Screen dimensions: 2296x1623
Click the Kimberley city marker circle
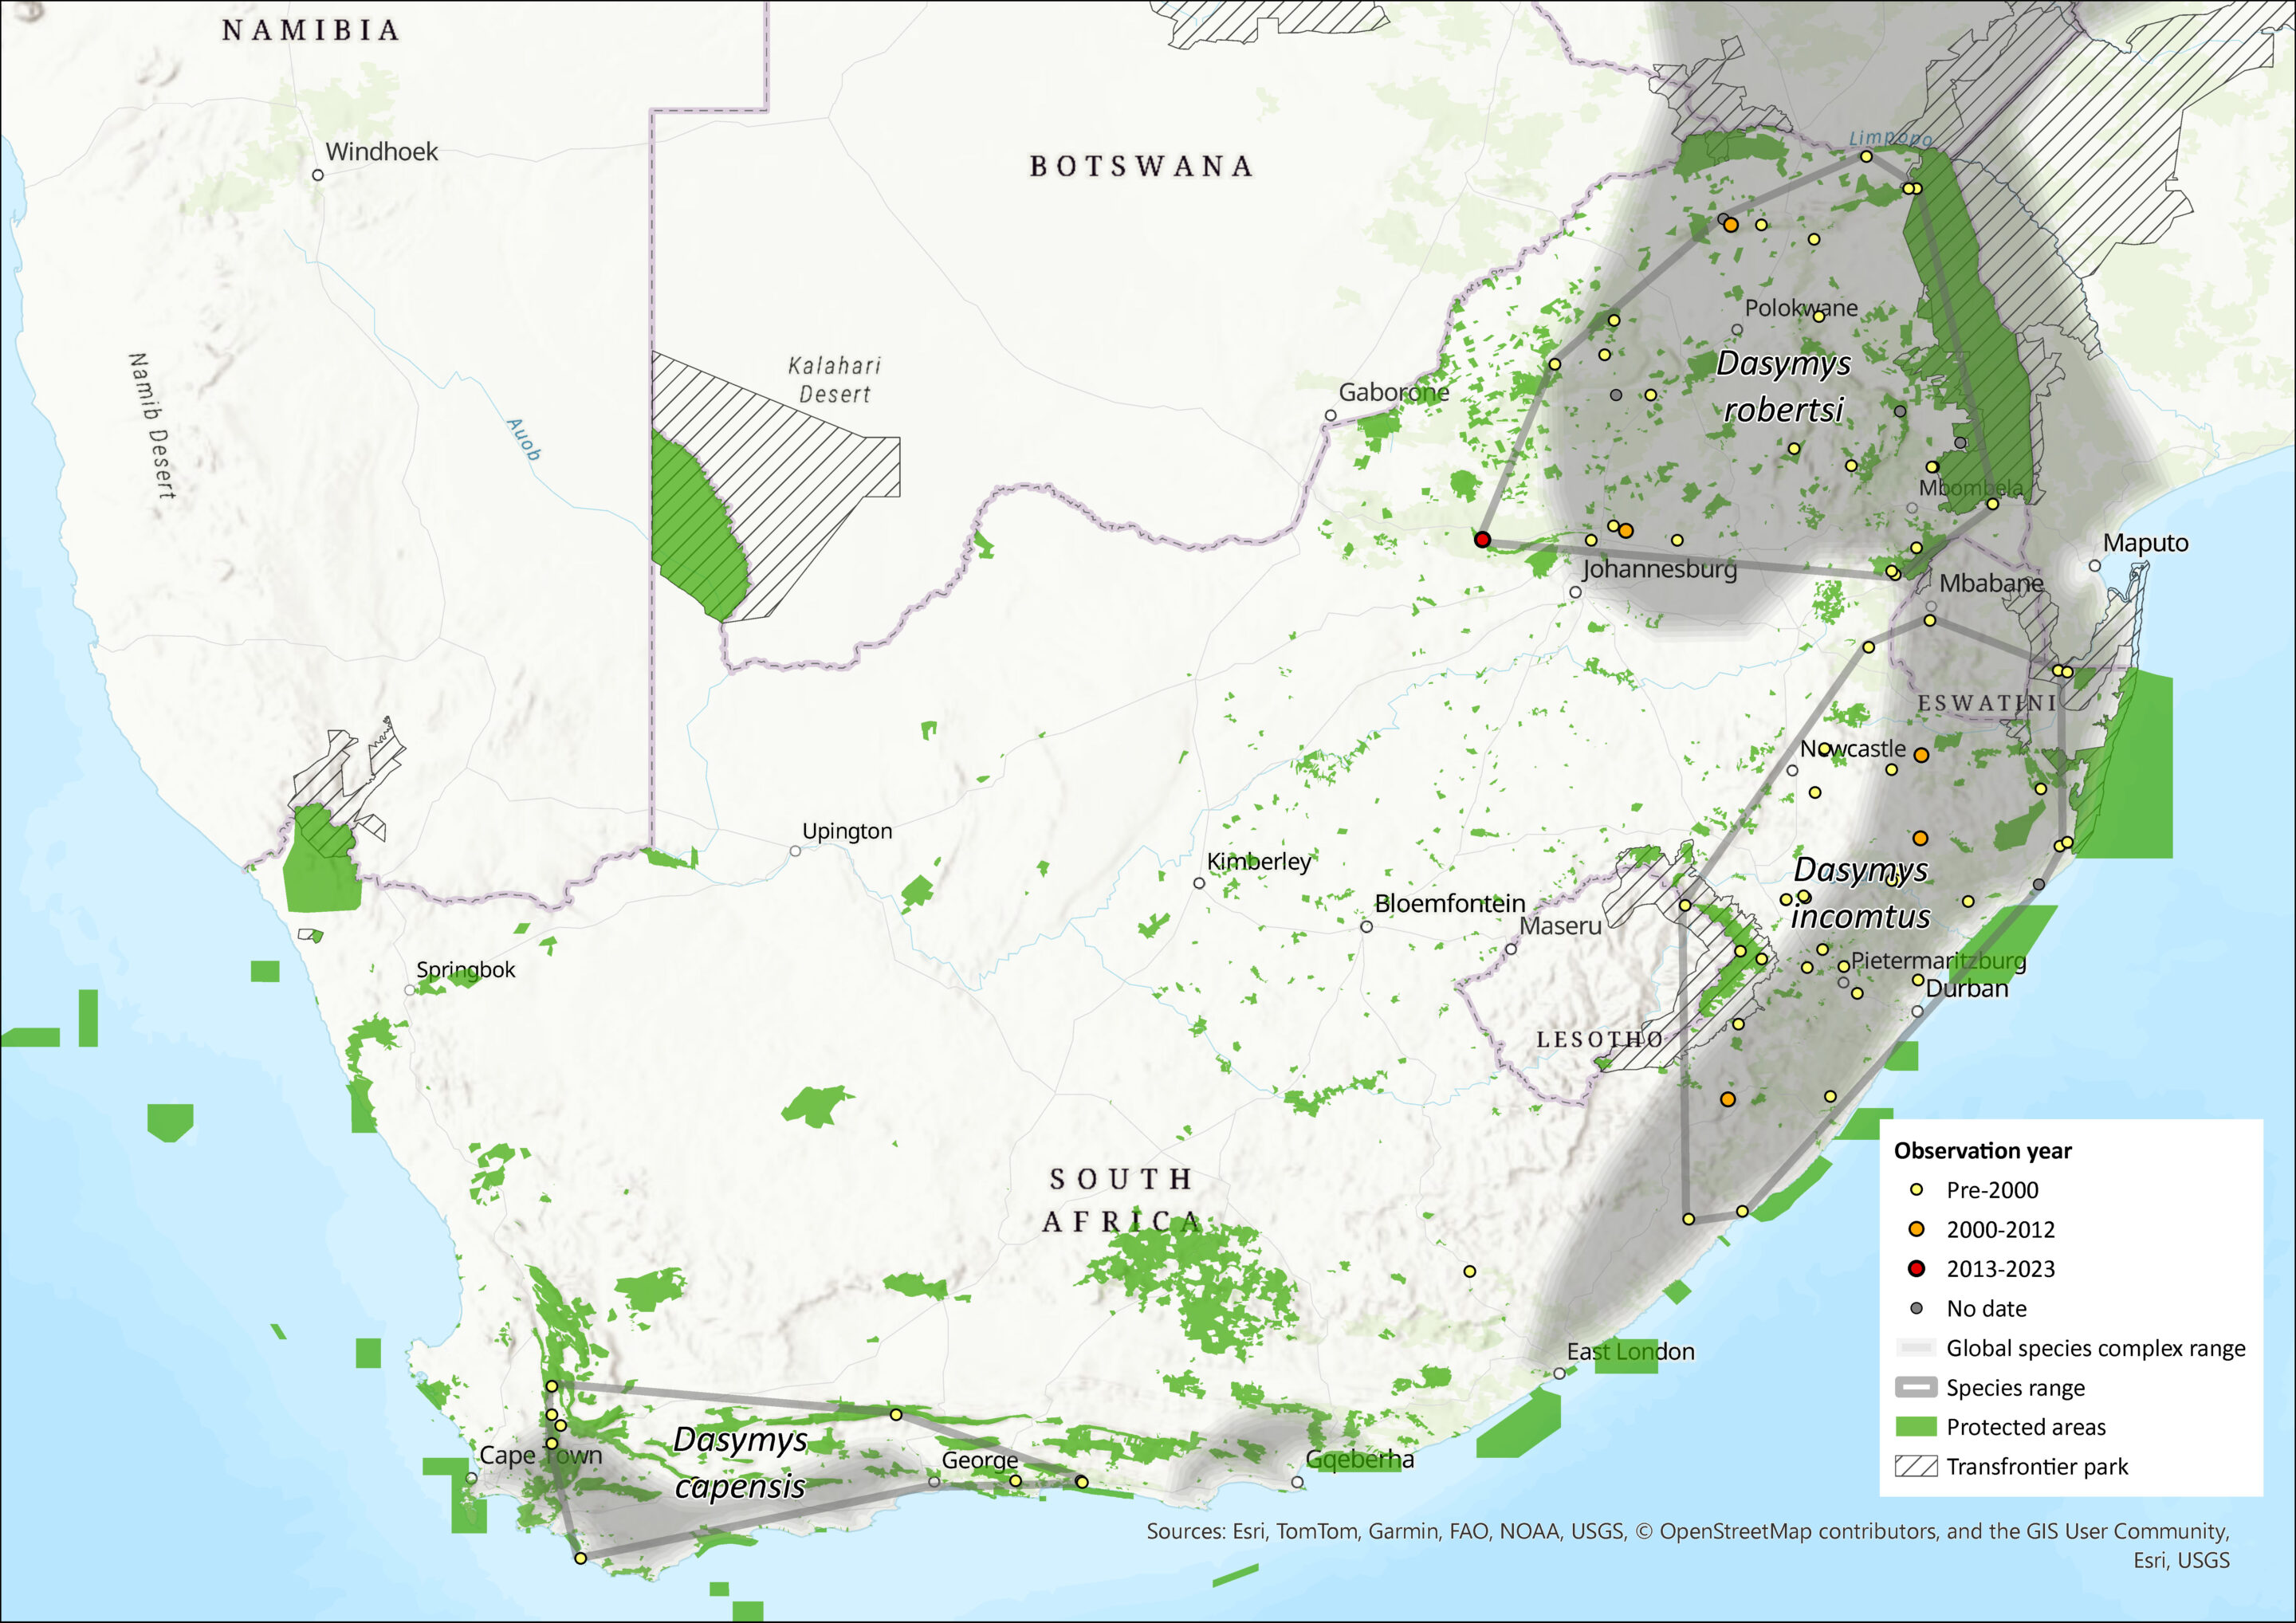(1199, 883)
